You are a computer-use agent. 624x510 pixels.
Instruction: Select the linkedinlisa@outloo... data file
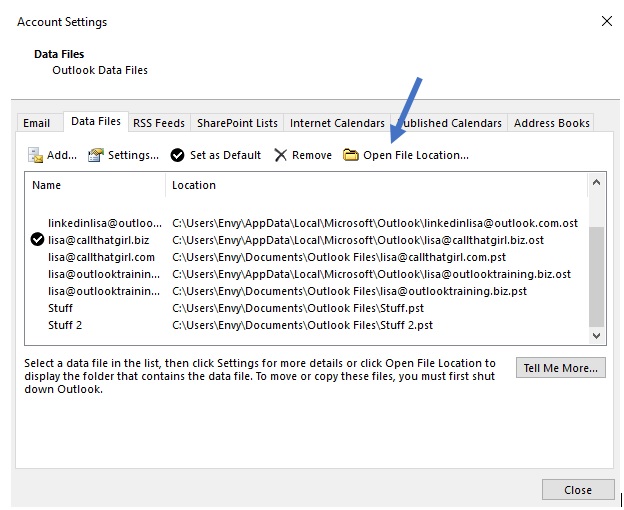[x=105, y=223]
